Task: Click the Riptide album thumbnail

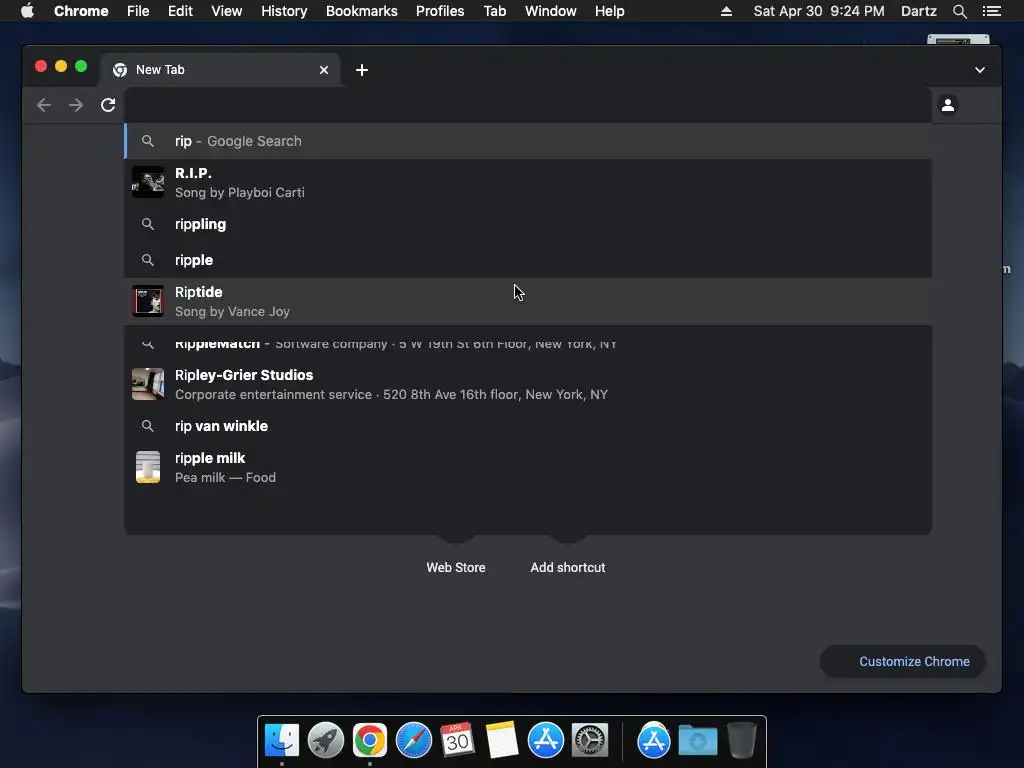Action: [148, 301]
